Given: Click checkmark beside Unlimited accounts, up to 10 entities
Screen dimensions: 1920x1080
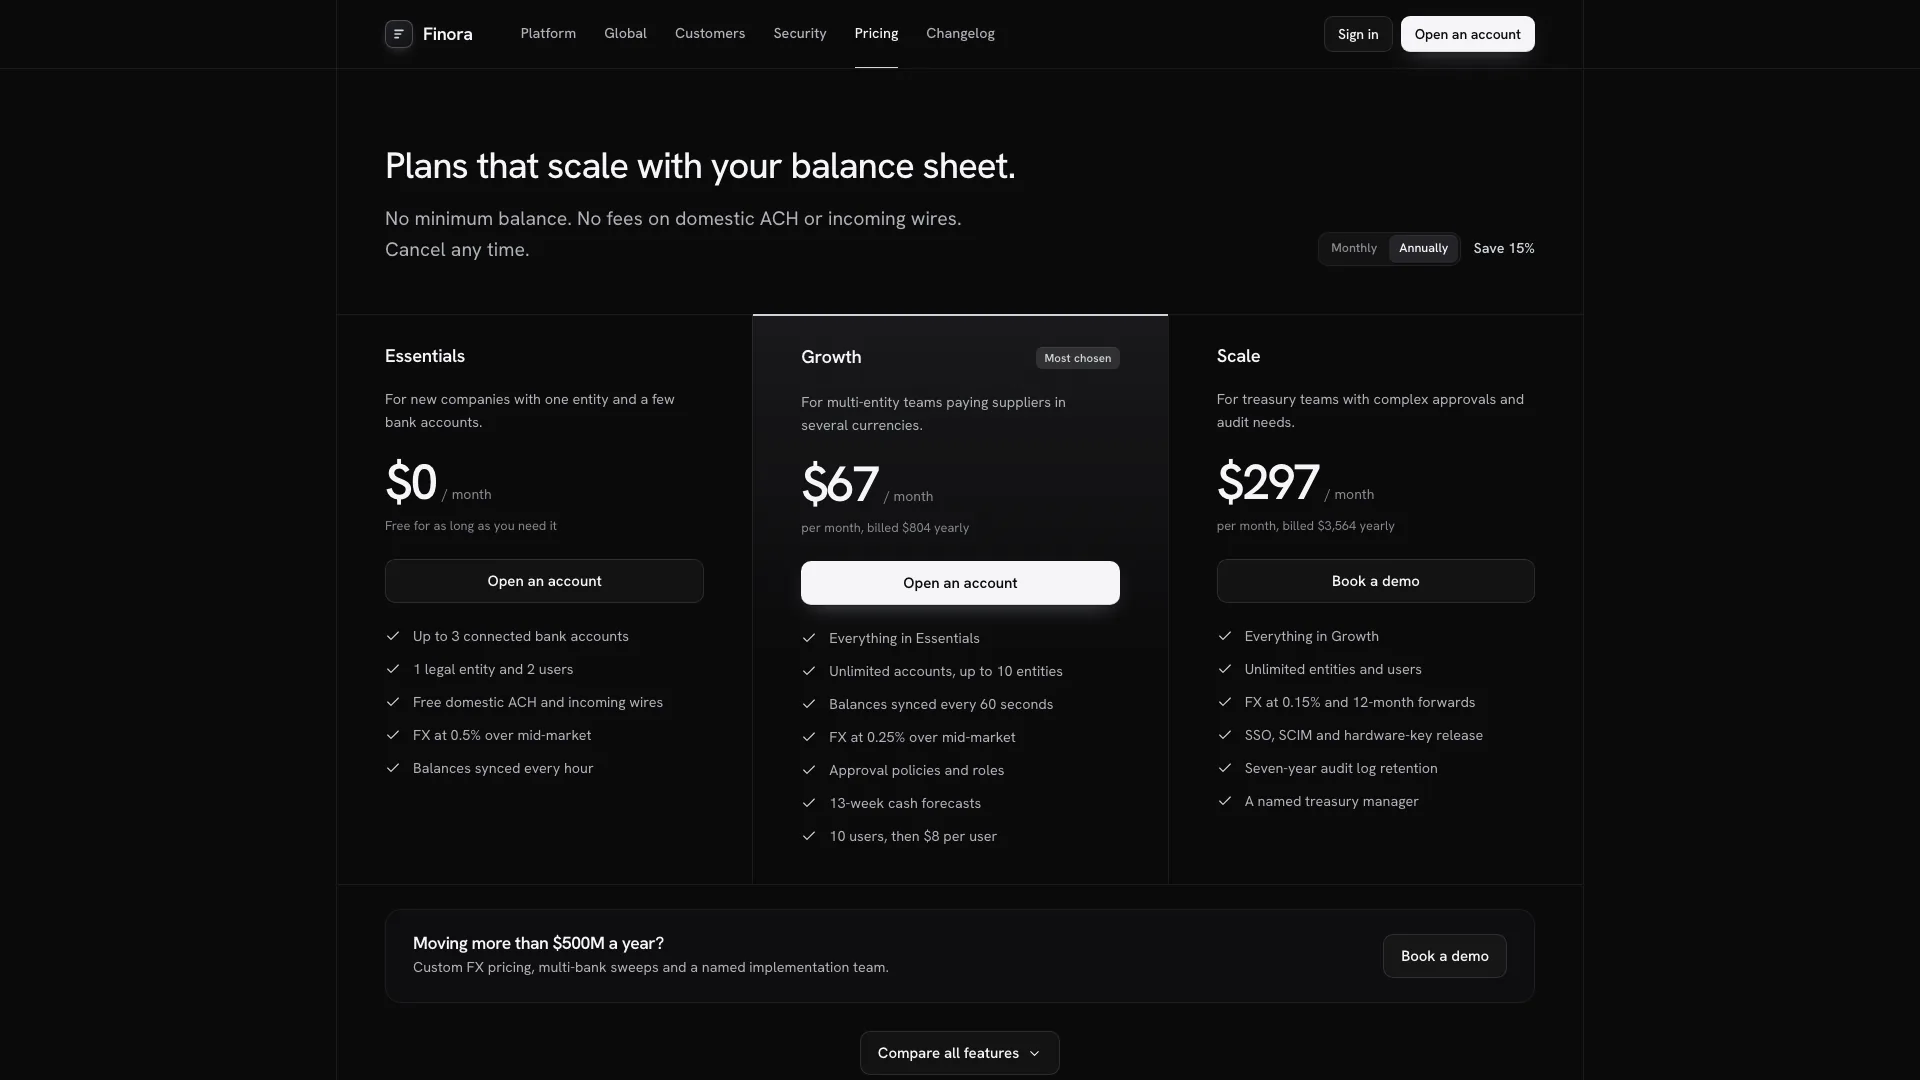Looking at the screenshot, I should (x=809, y=671).
